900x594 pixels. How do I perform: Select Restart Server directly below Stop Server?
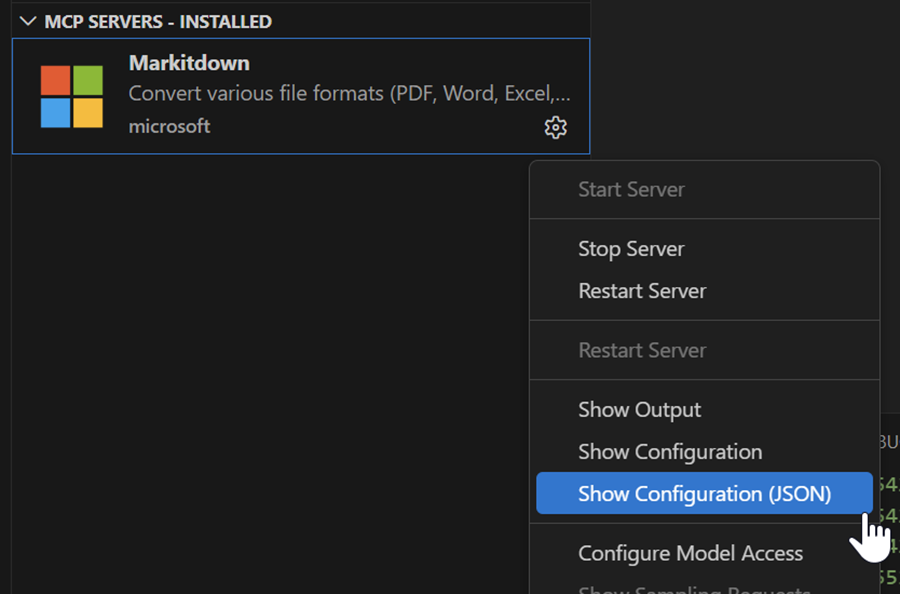coord(642,291)
